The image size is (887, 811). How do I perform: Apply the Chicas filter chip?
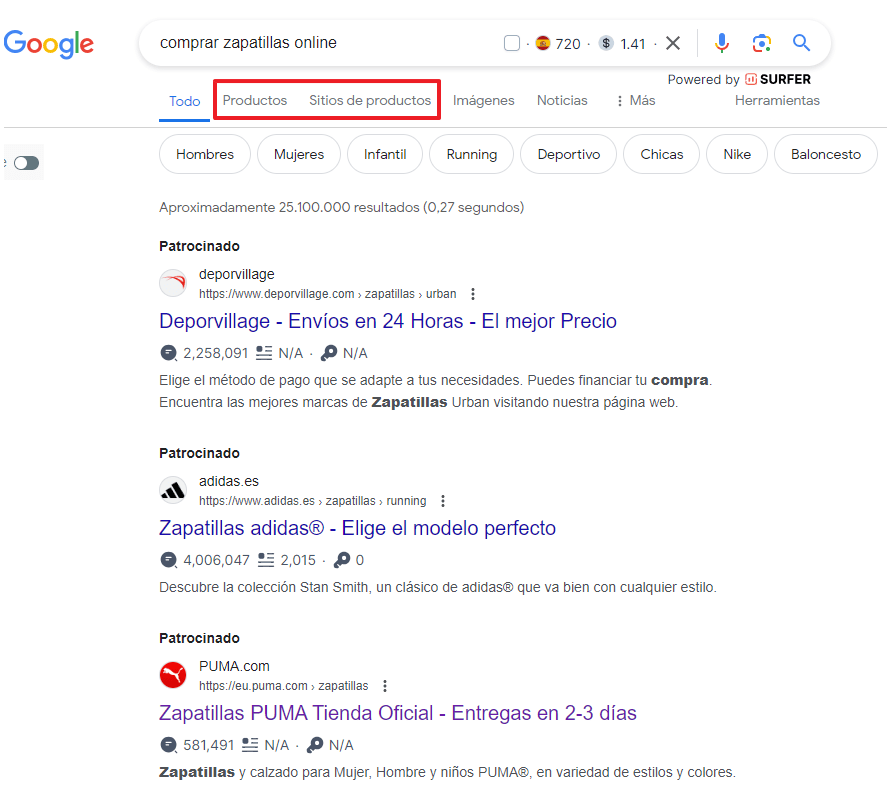[x=661, y=154]
